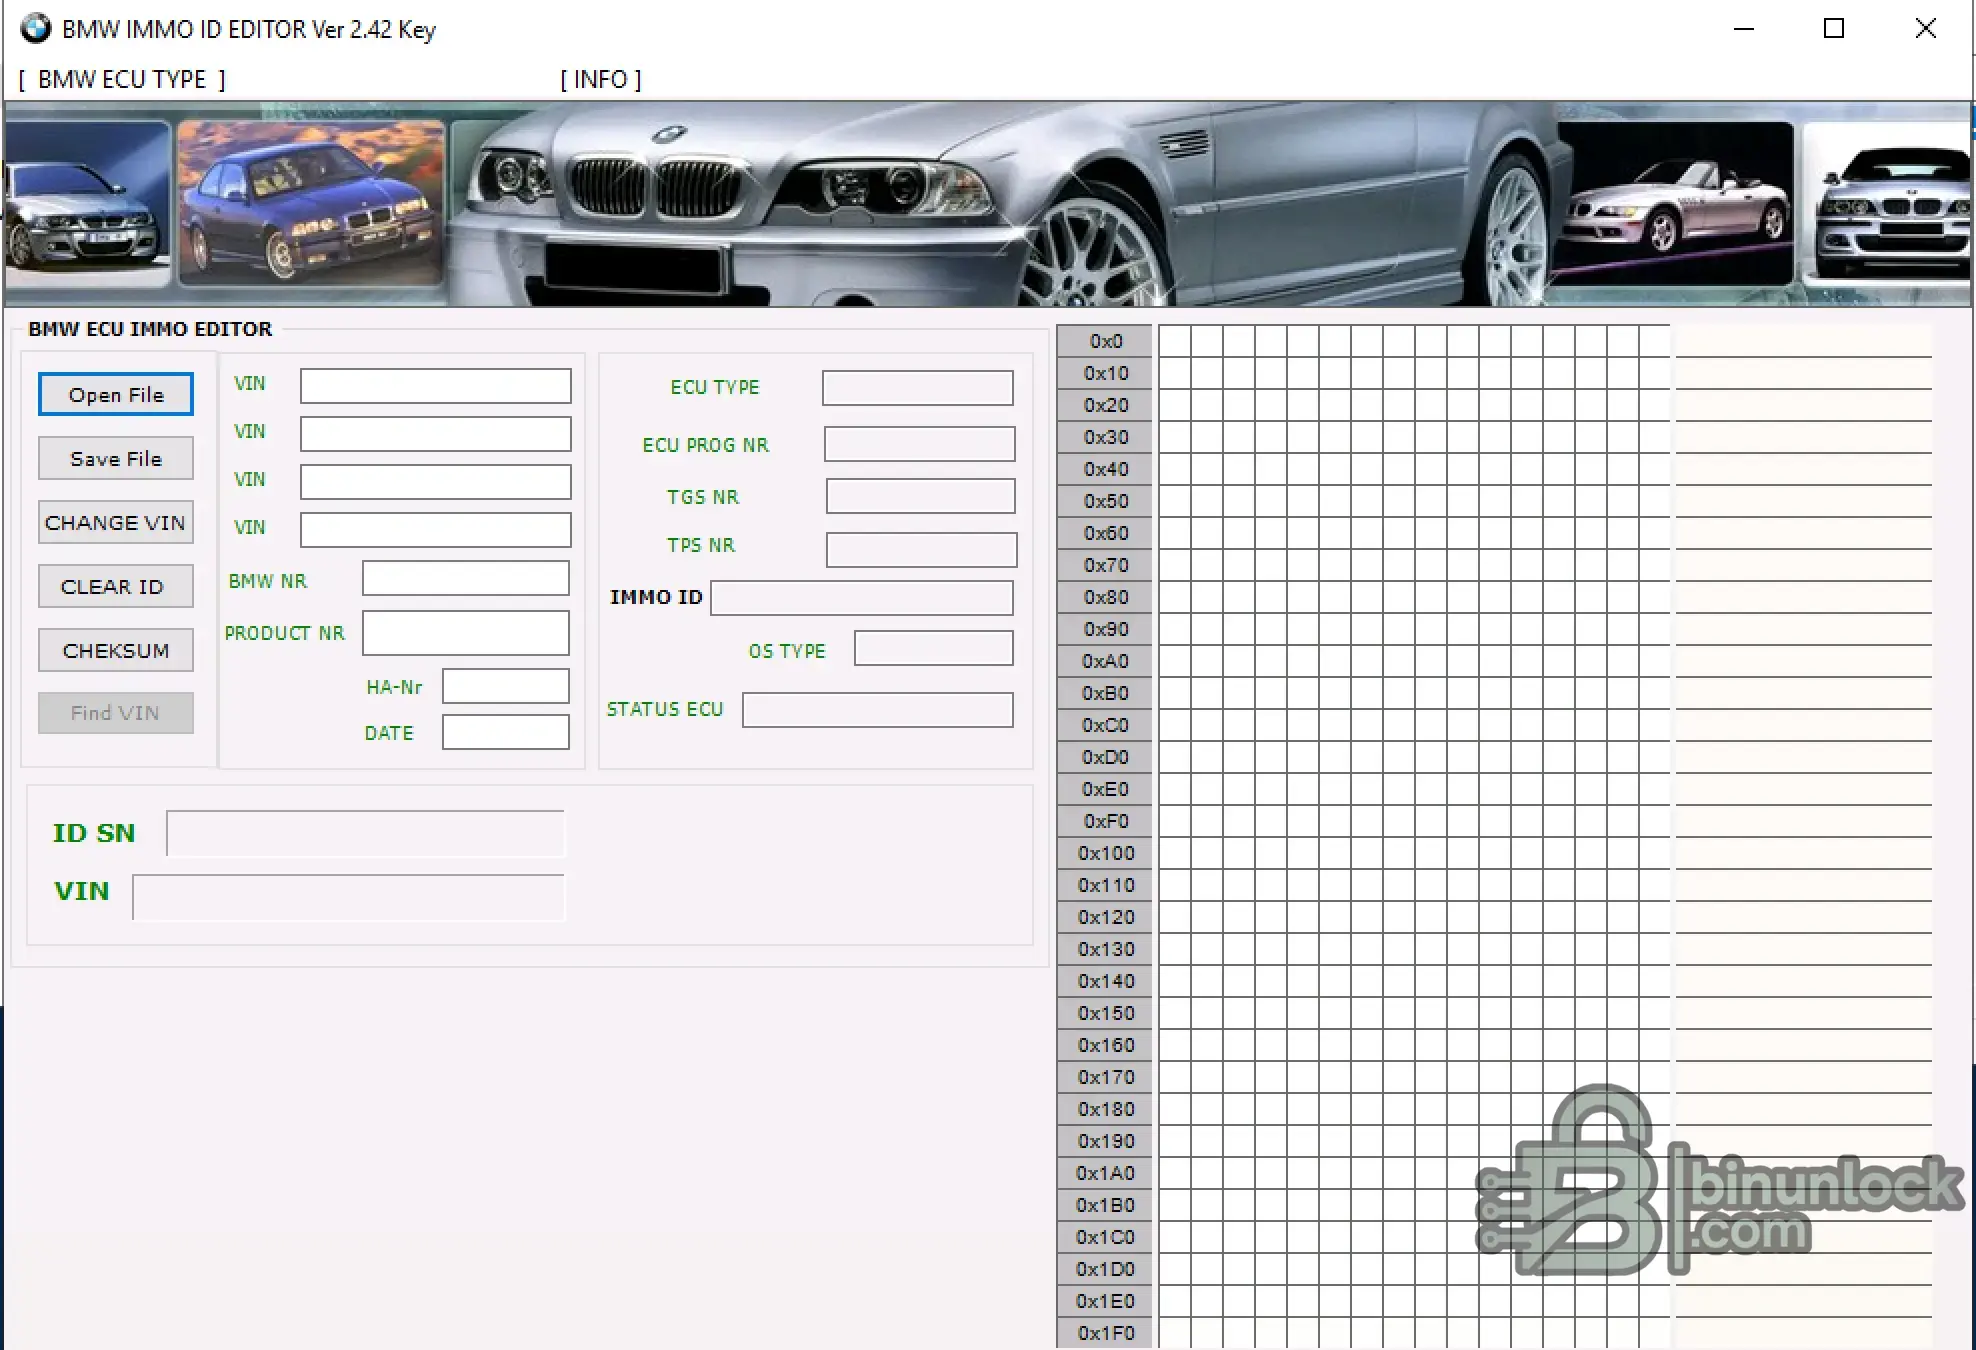Click the TGS NR field

921,496
